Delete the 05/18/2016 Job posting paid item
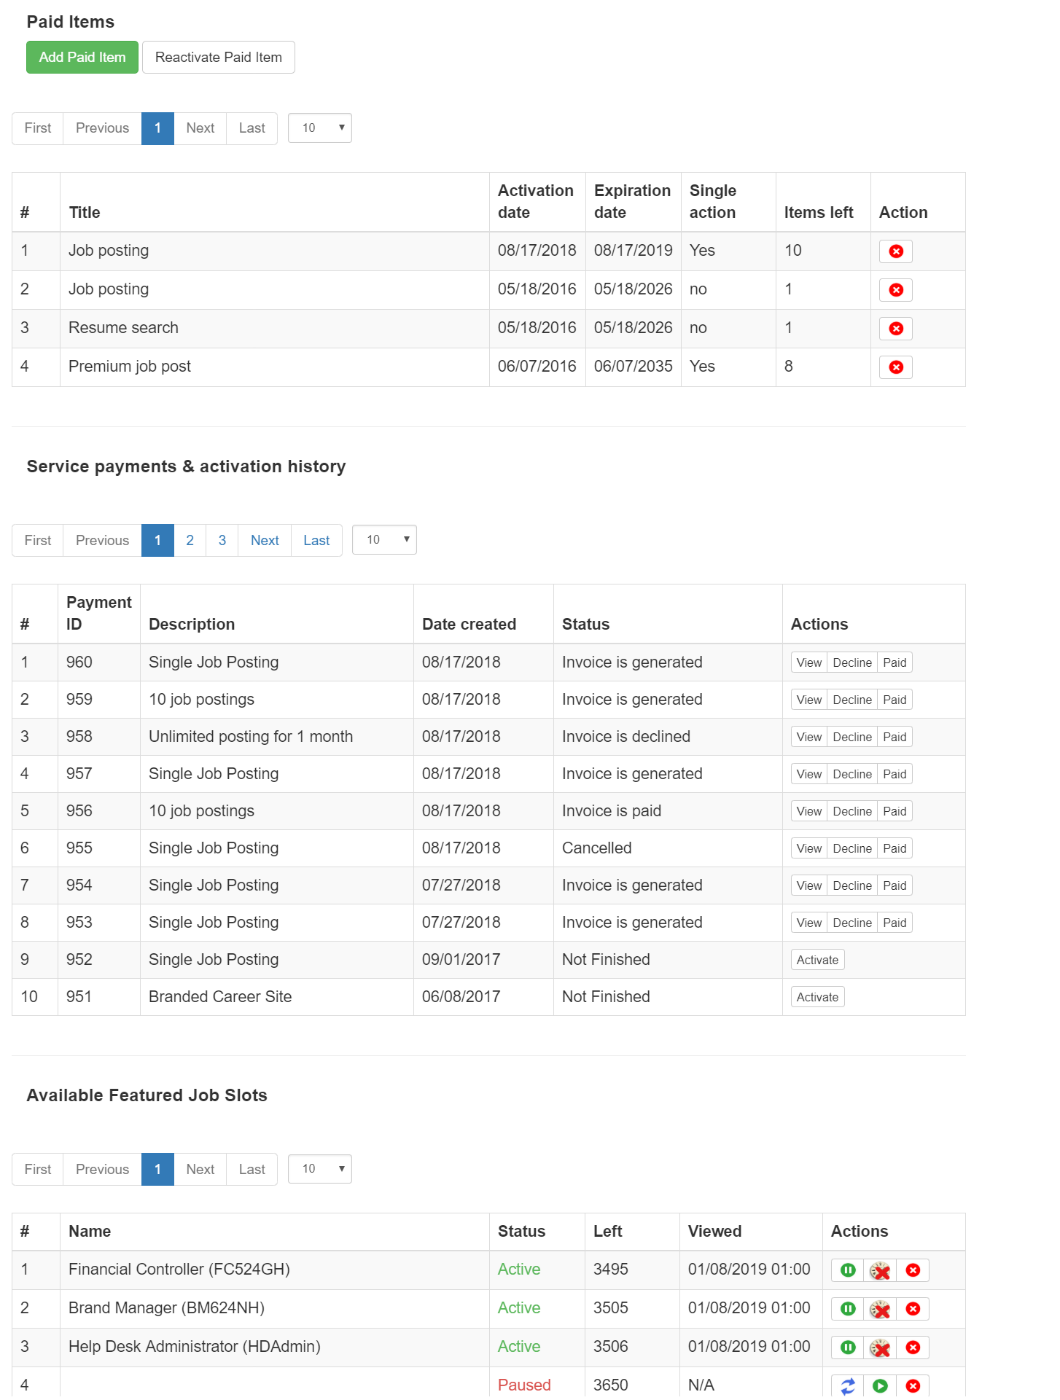 click(x=896, y=290)
